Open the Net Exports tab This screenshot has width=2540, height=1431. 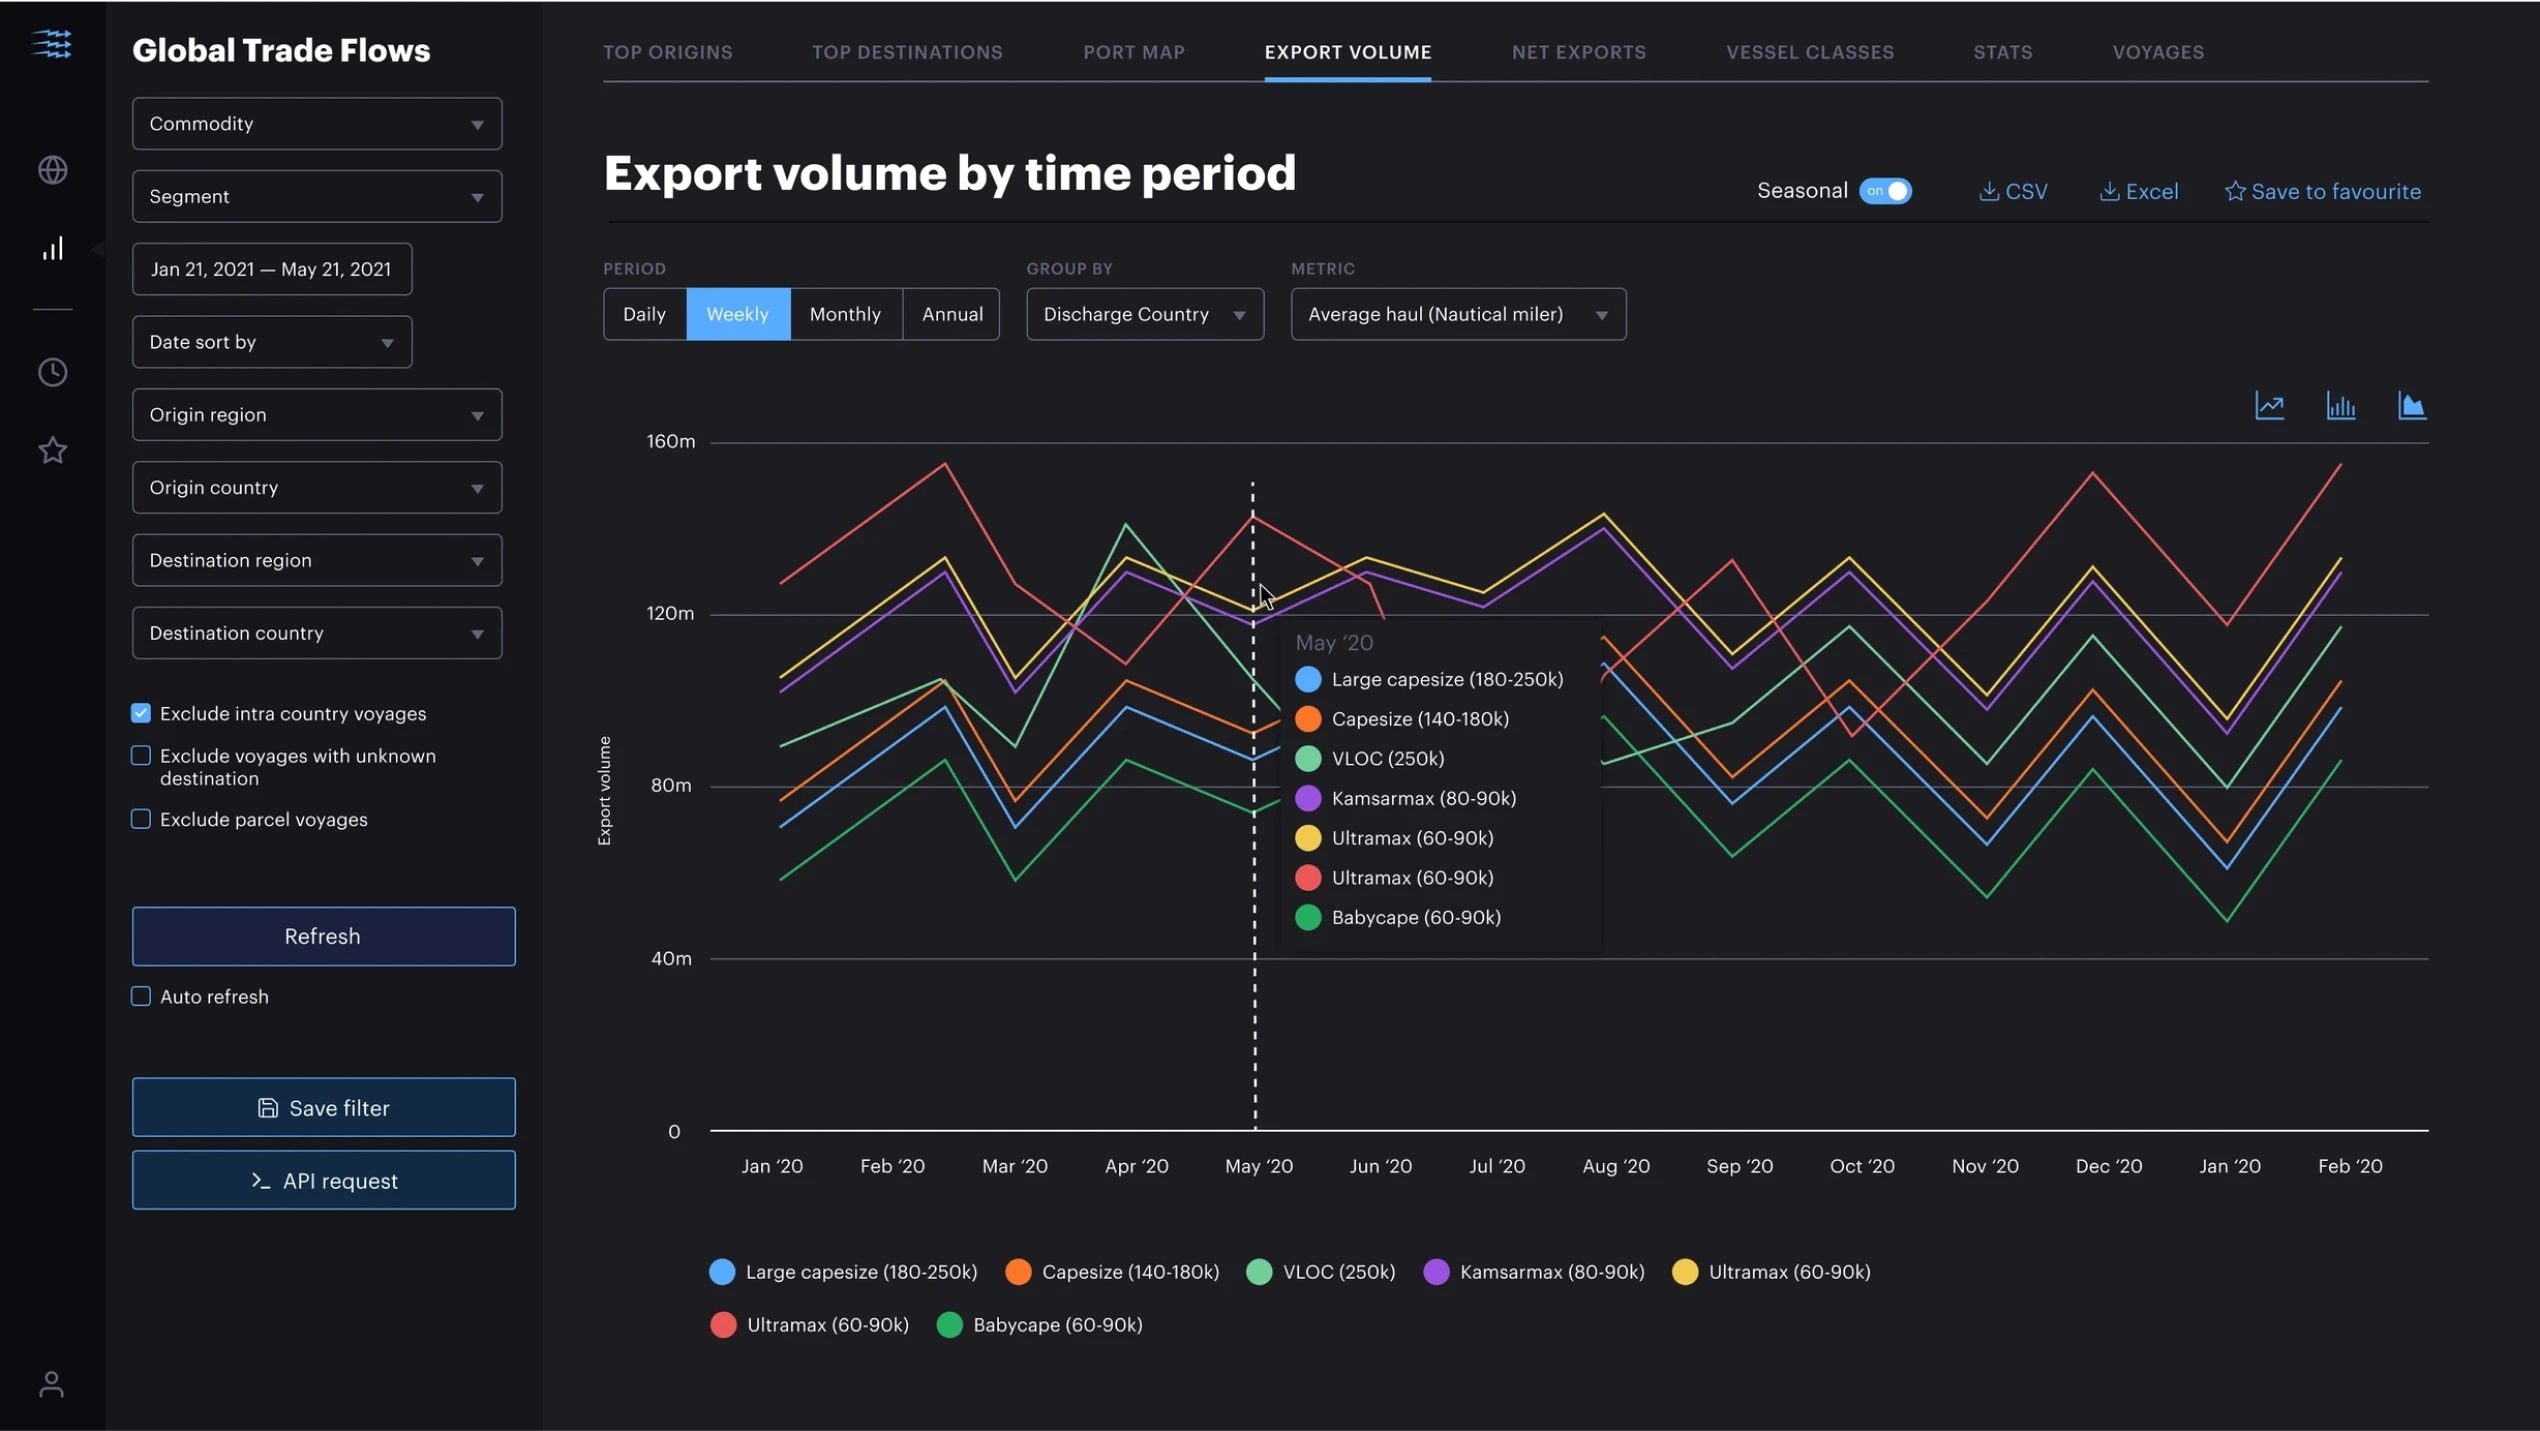tap(1579, 52)
